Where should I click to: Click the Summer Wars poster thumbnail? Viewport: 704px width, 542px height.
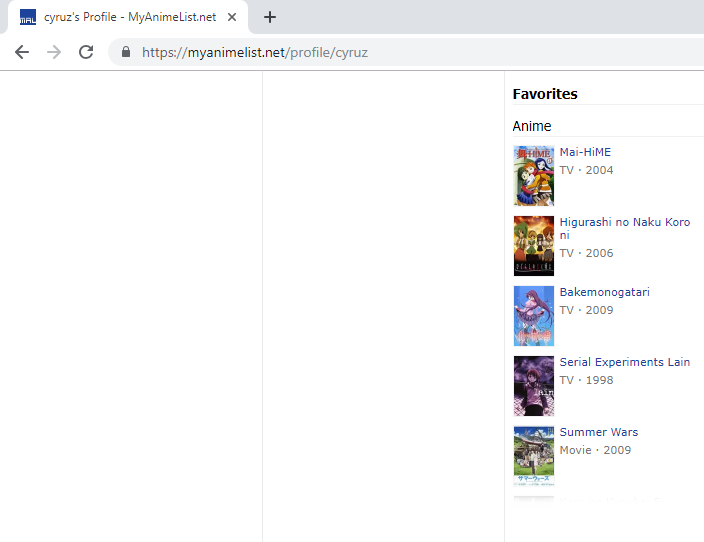point(534,456)
